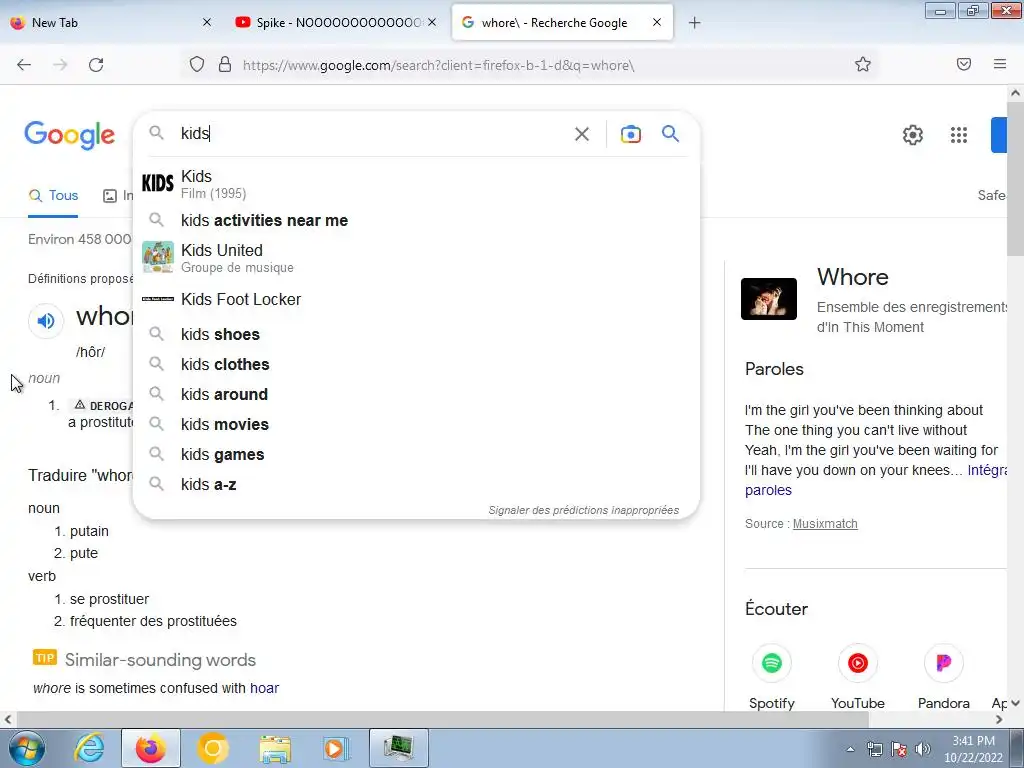
Task: Go to the Google logo homepage
Action: tap(69, 135)
